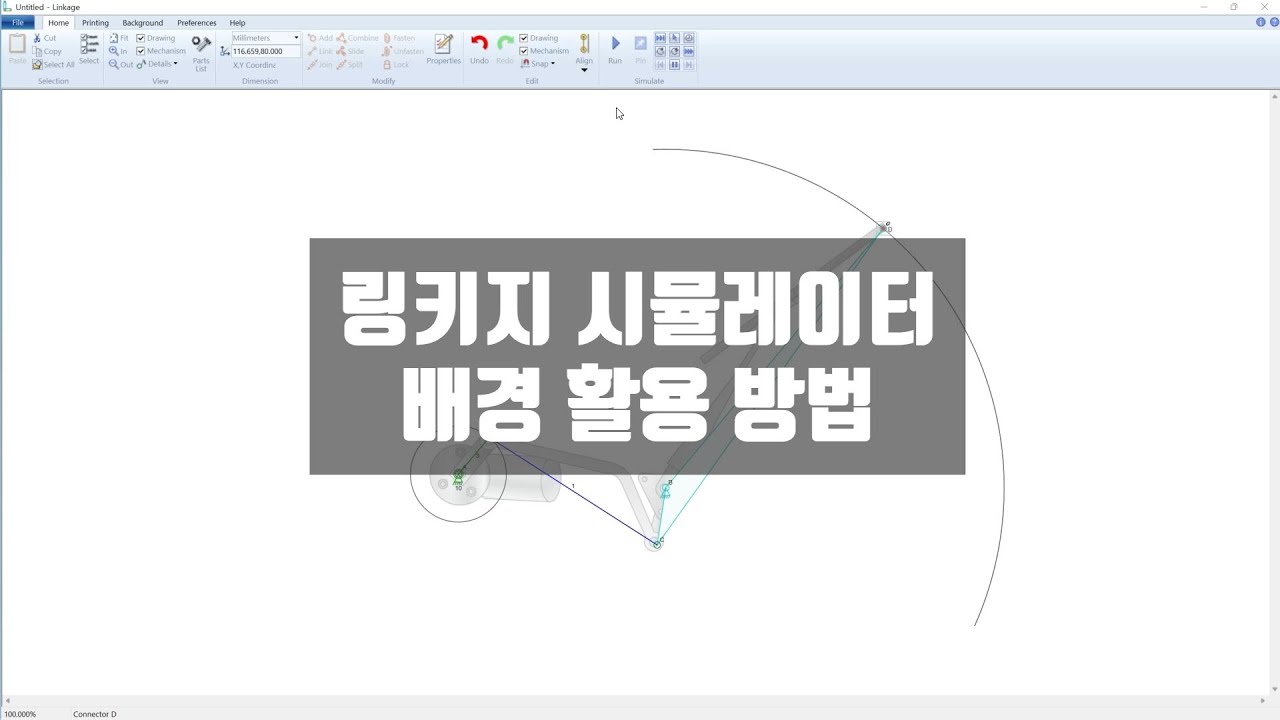
Task: Click the step-back simulate icon
Action: coord(660,64)
